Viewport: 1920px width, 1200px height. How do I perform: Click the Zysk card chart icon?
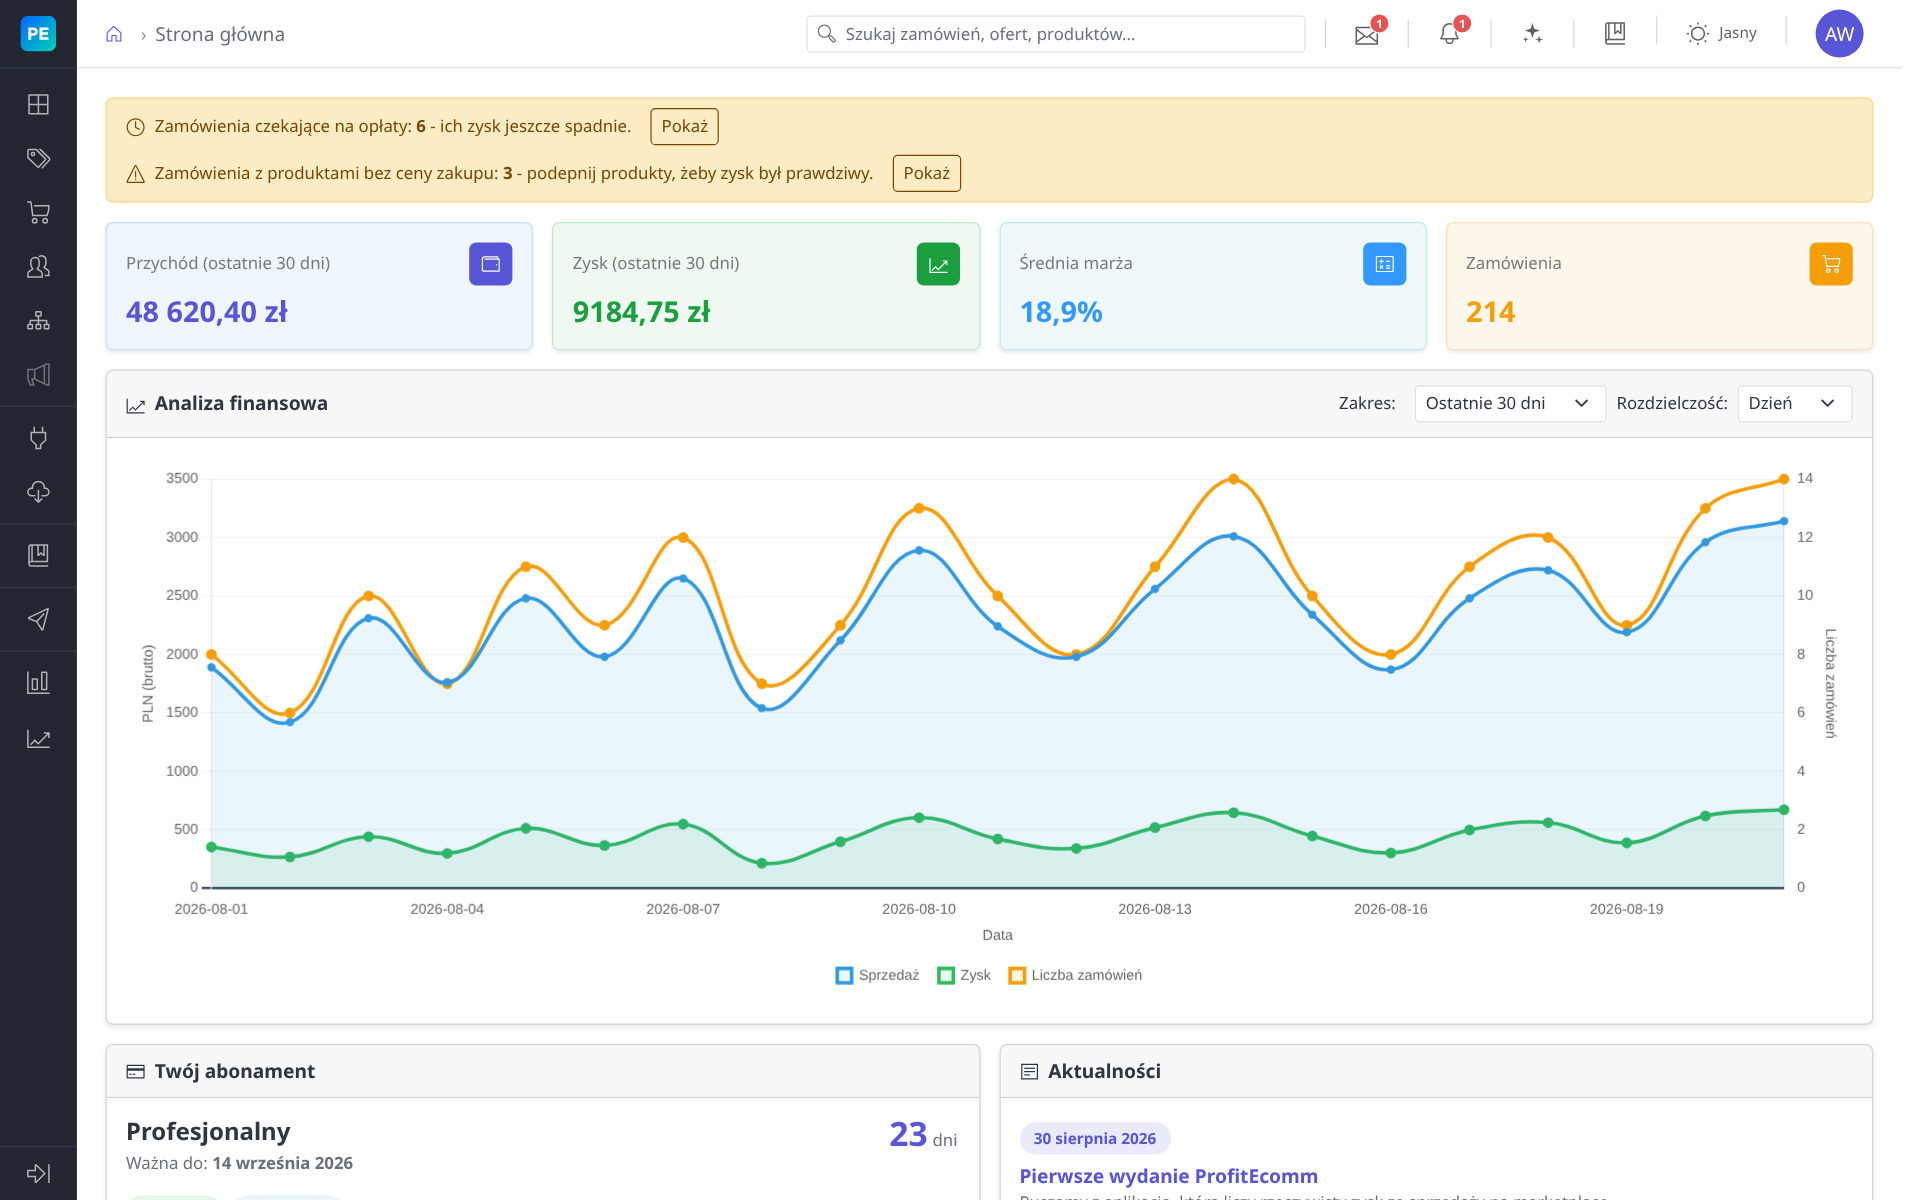click(x=938, y=264)
